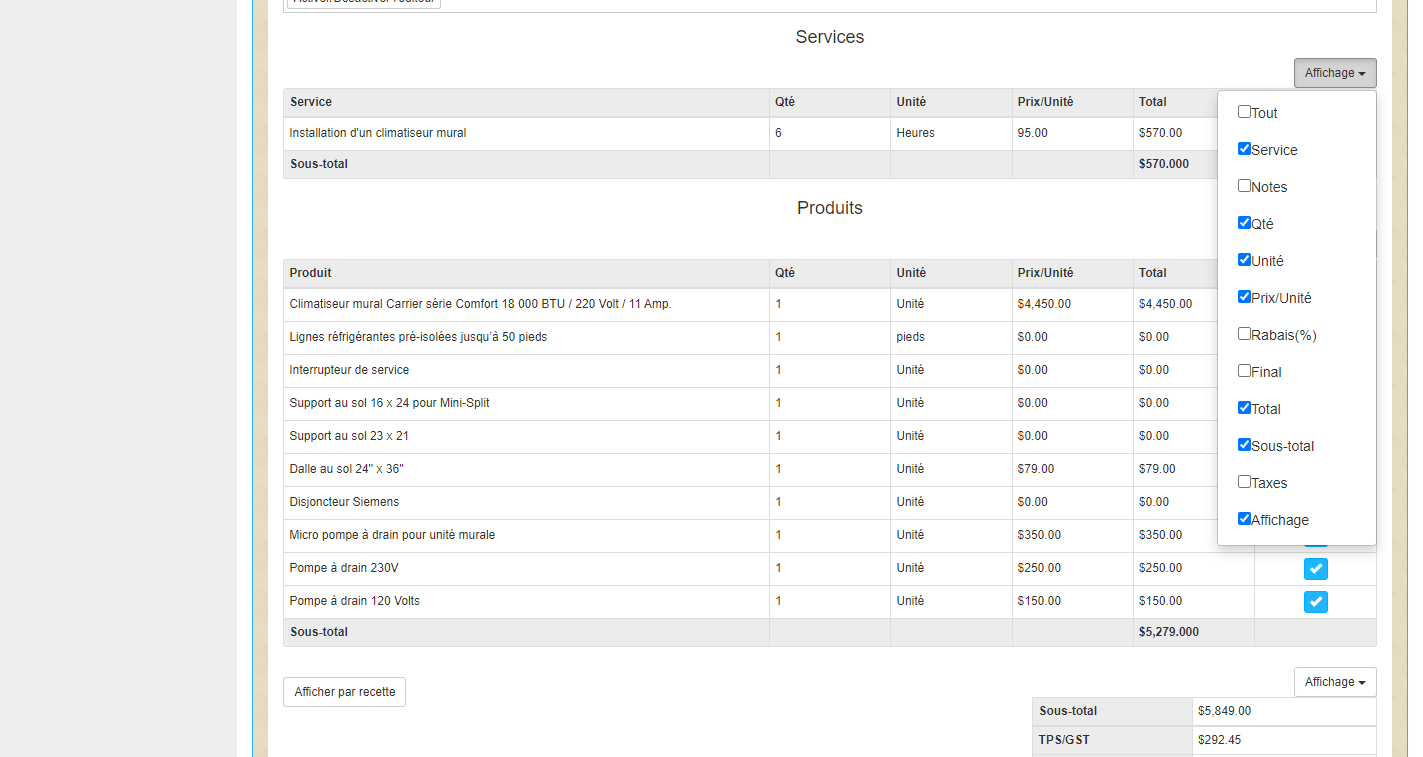Toggle the Unité checkbox off

click(1244, 260)
